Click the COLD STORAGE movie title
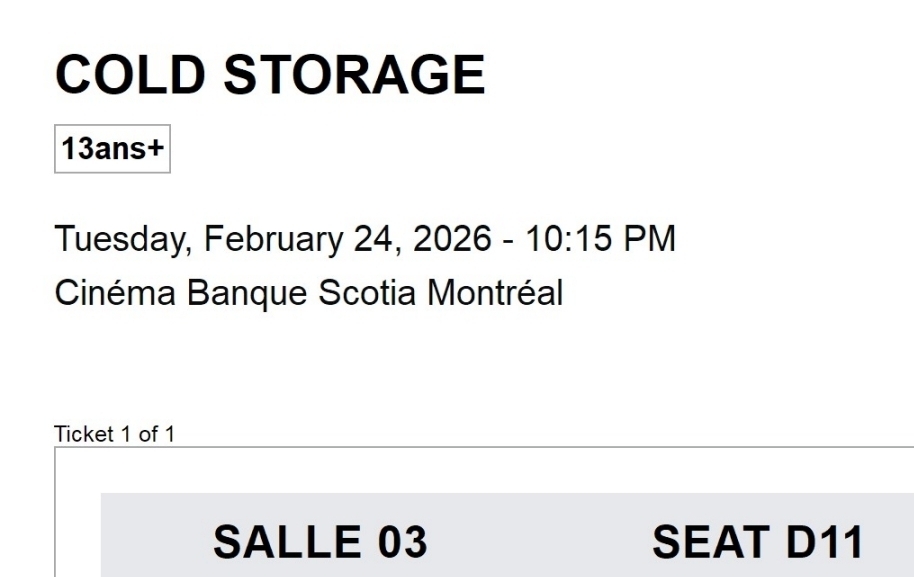 pos(270,76)
